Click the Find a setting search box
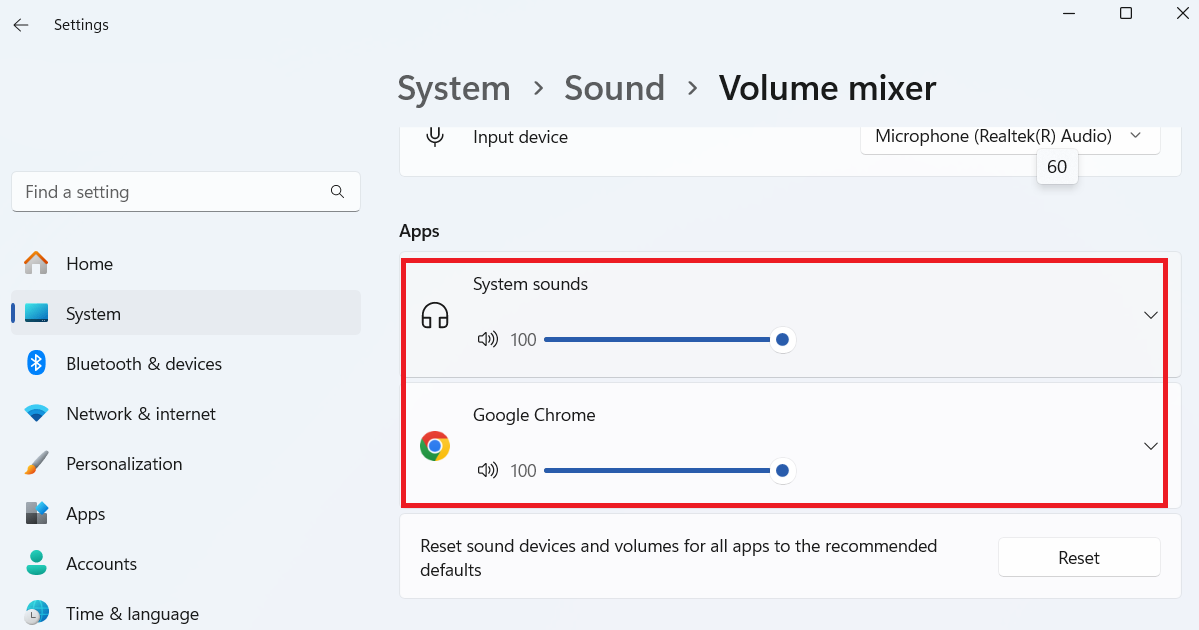 click(186, 191)
